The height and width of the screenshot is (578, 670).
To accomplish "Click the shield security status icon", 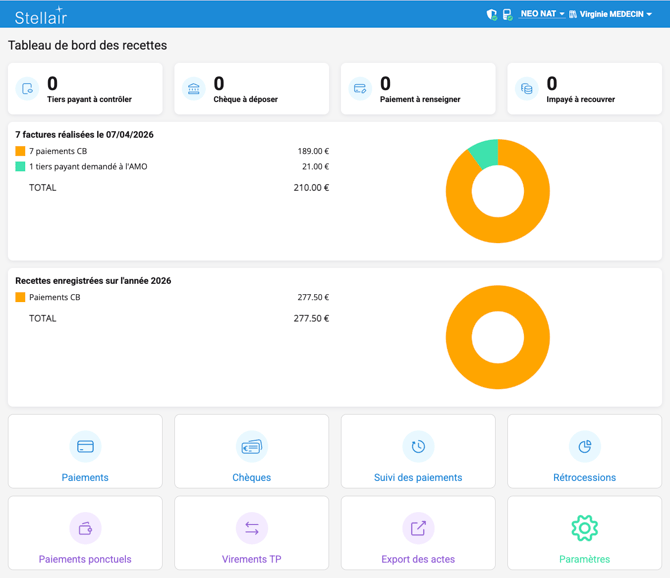I will (491, 15).
